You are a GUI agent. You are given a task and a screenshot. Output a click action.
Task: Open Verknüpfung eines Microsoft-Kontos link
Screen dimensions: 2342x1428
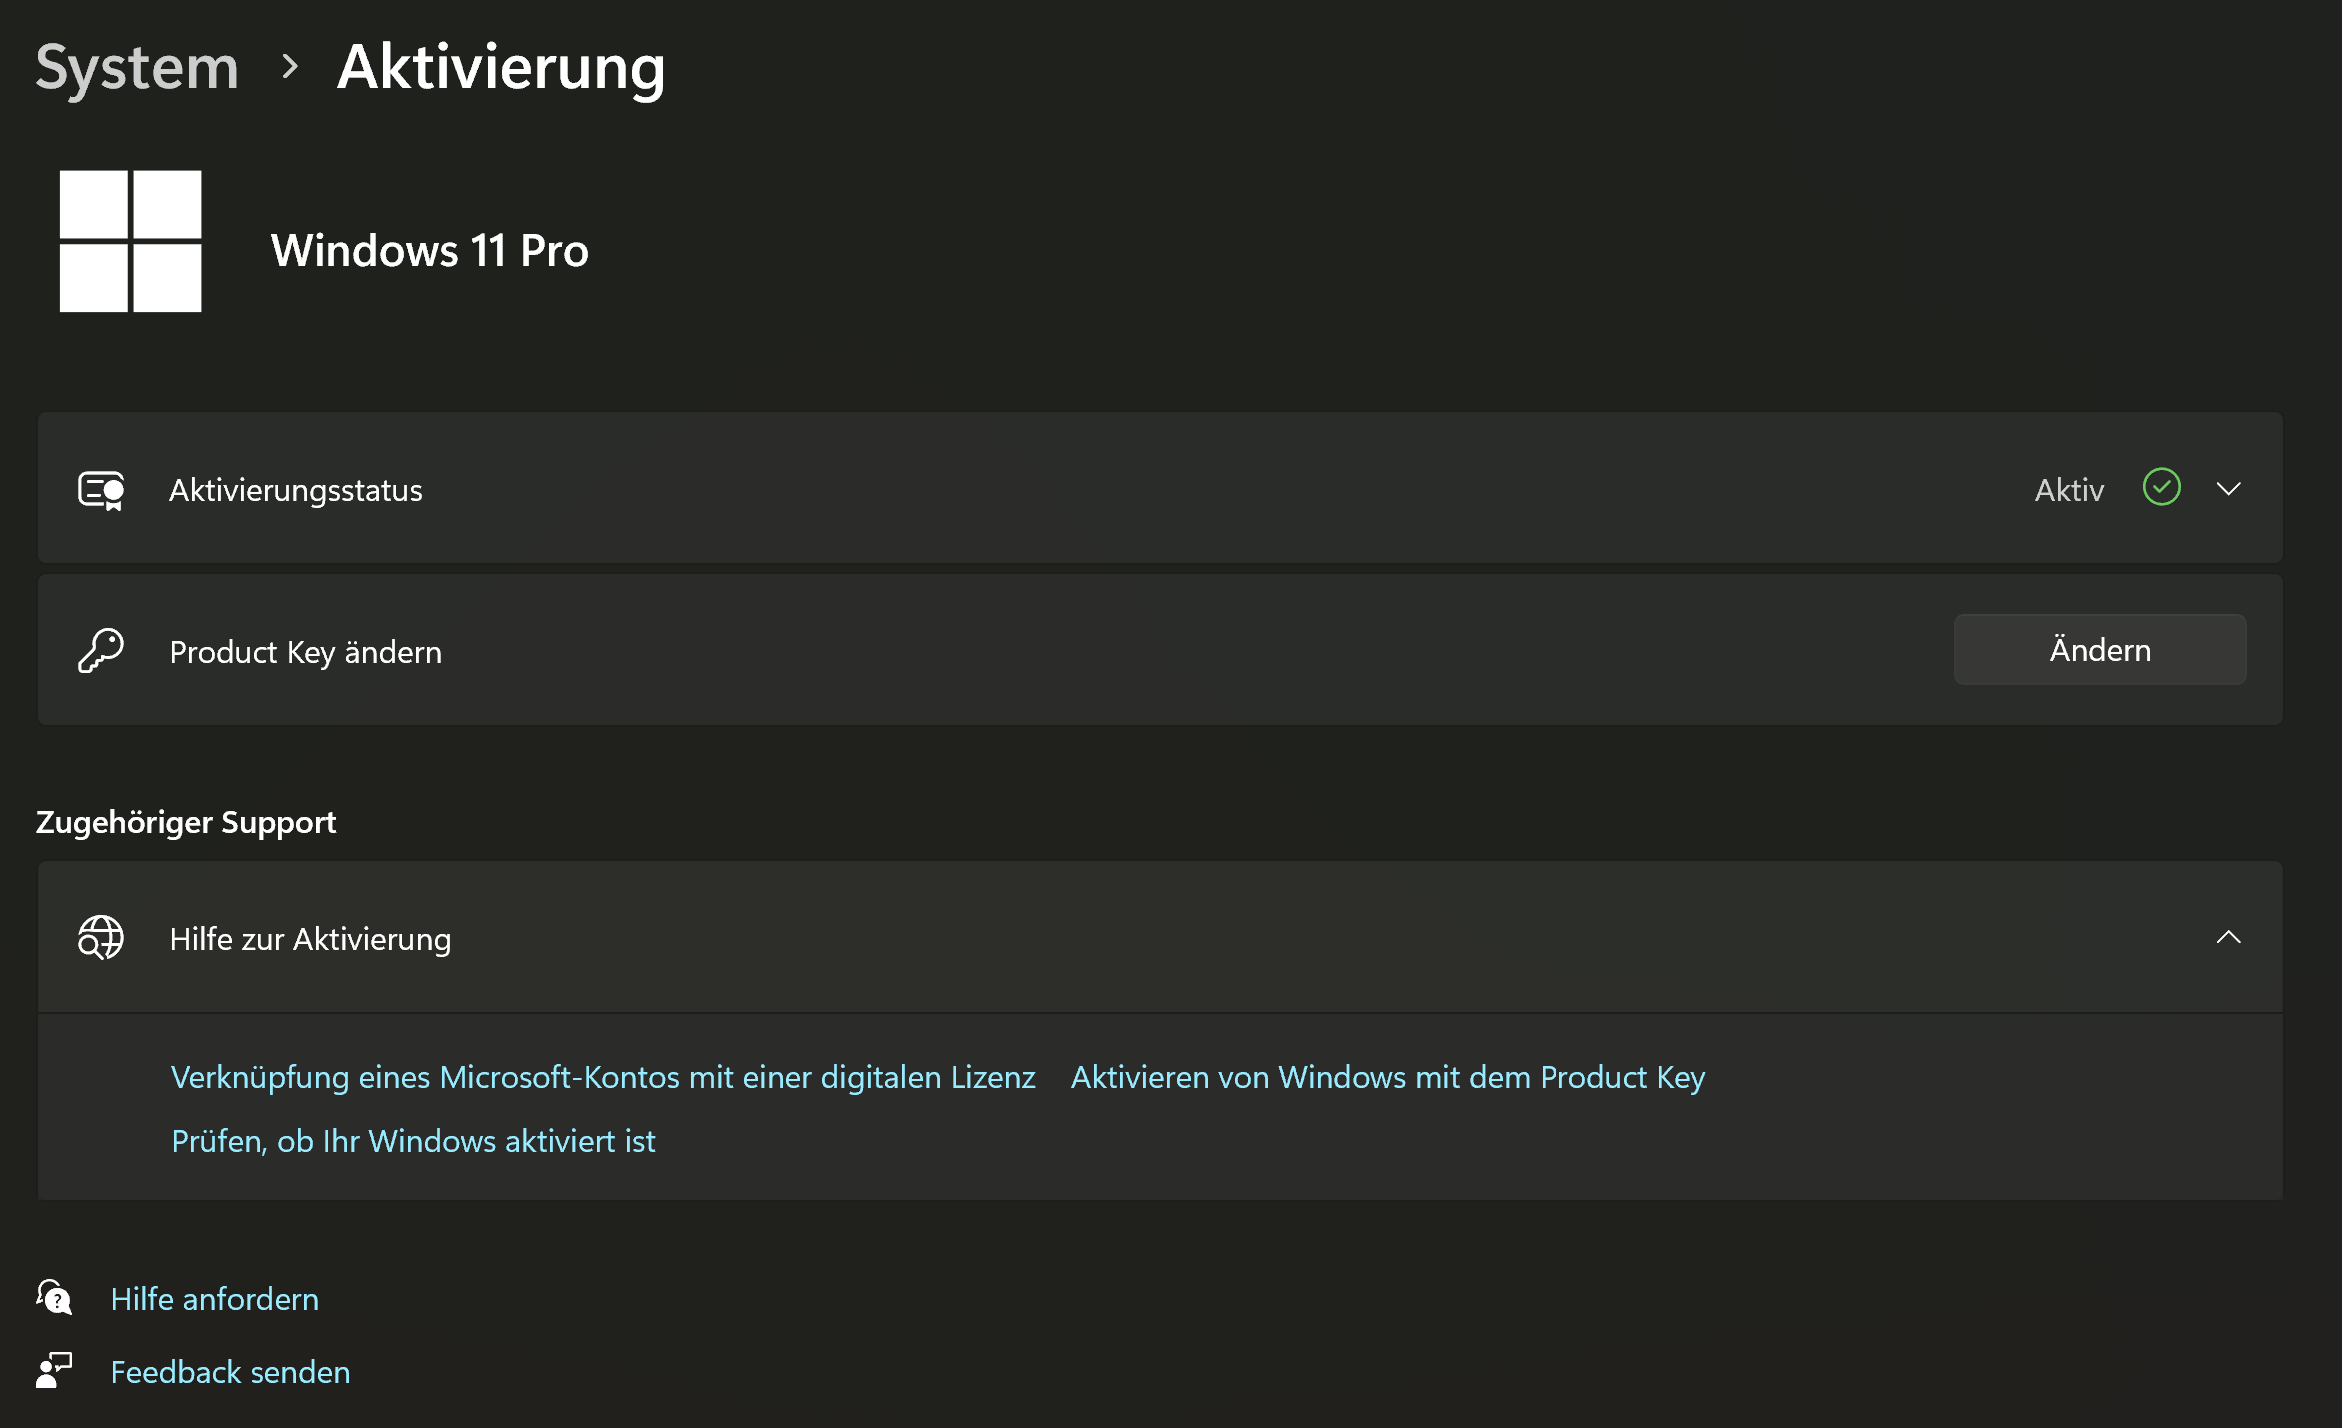[603, 1077]
